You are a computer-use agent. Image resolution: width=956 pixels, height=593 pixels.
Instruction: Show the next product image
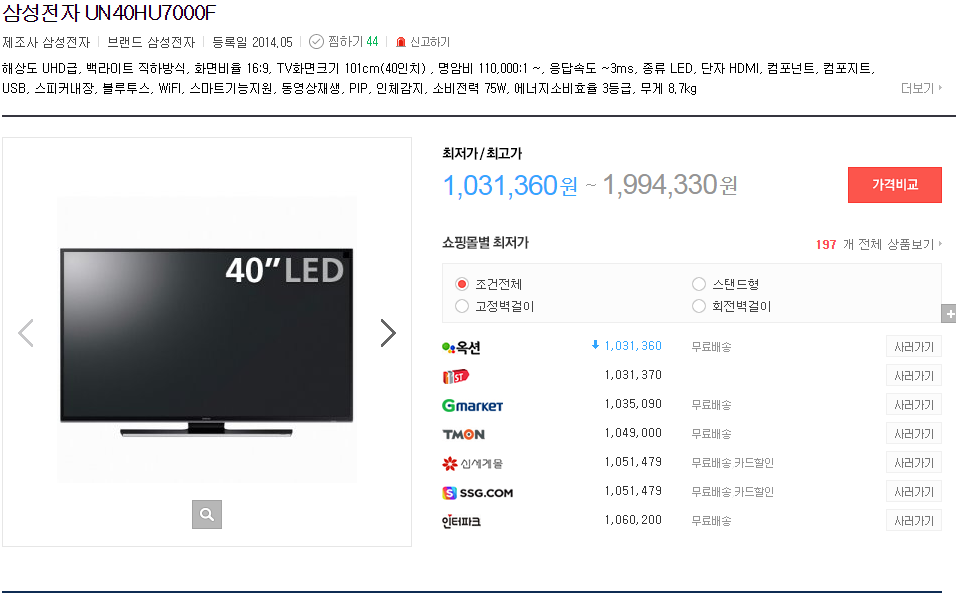(388, 333)
